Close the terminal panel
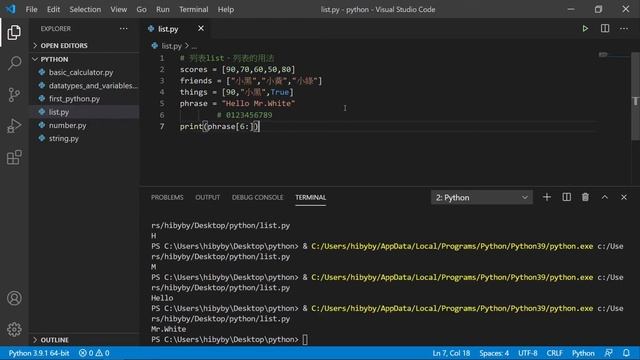 tap(624, 197)
